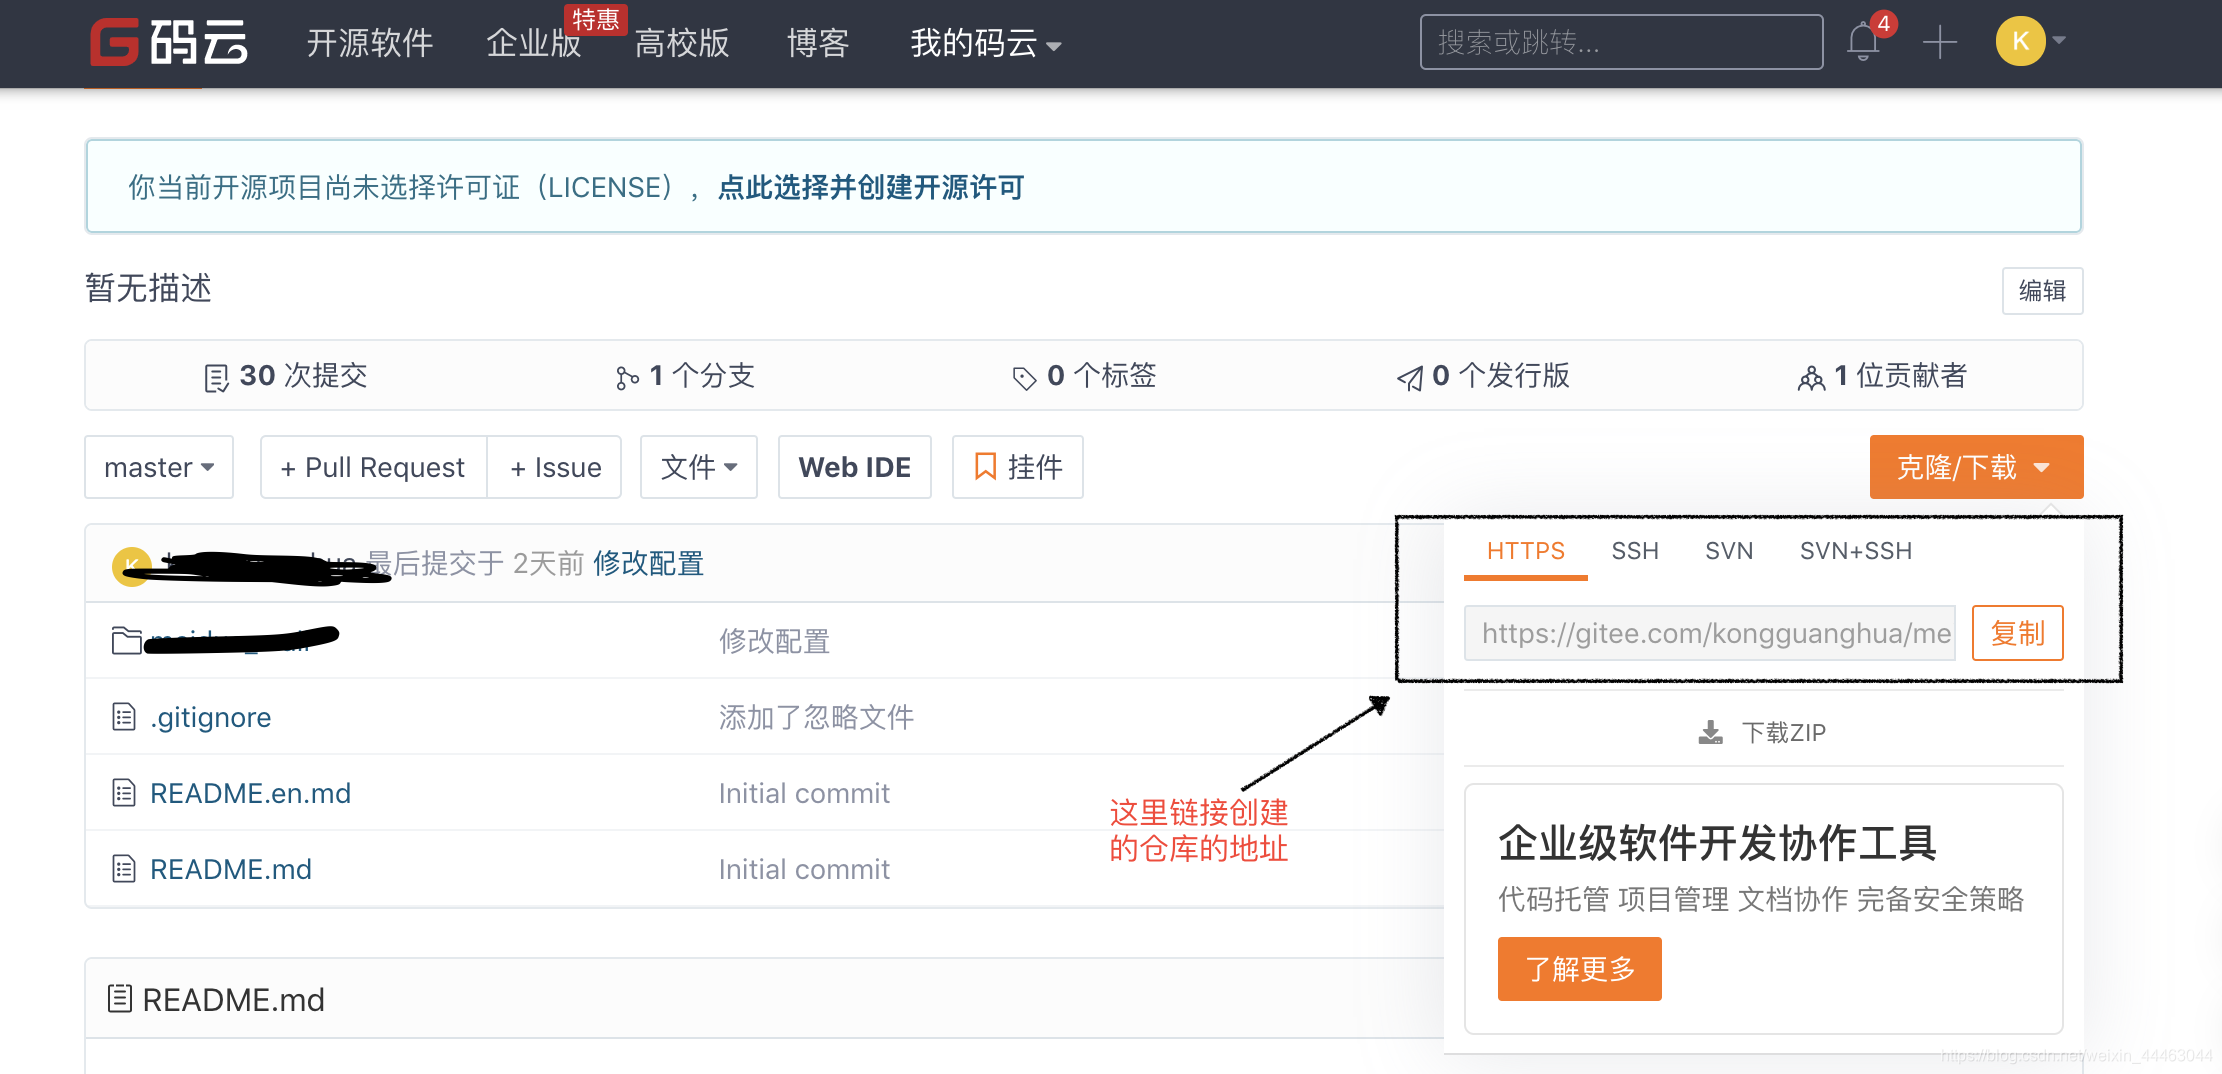2222x1074 pixels.
Task: Open the notification bell icon
Action: coord(1862,42)
